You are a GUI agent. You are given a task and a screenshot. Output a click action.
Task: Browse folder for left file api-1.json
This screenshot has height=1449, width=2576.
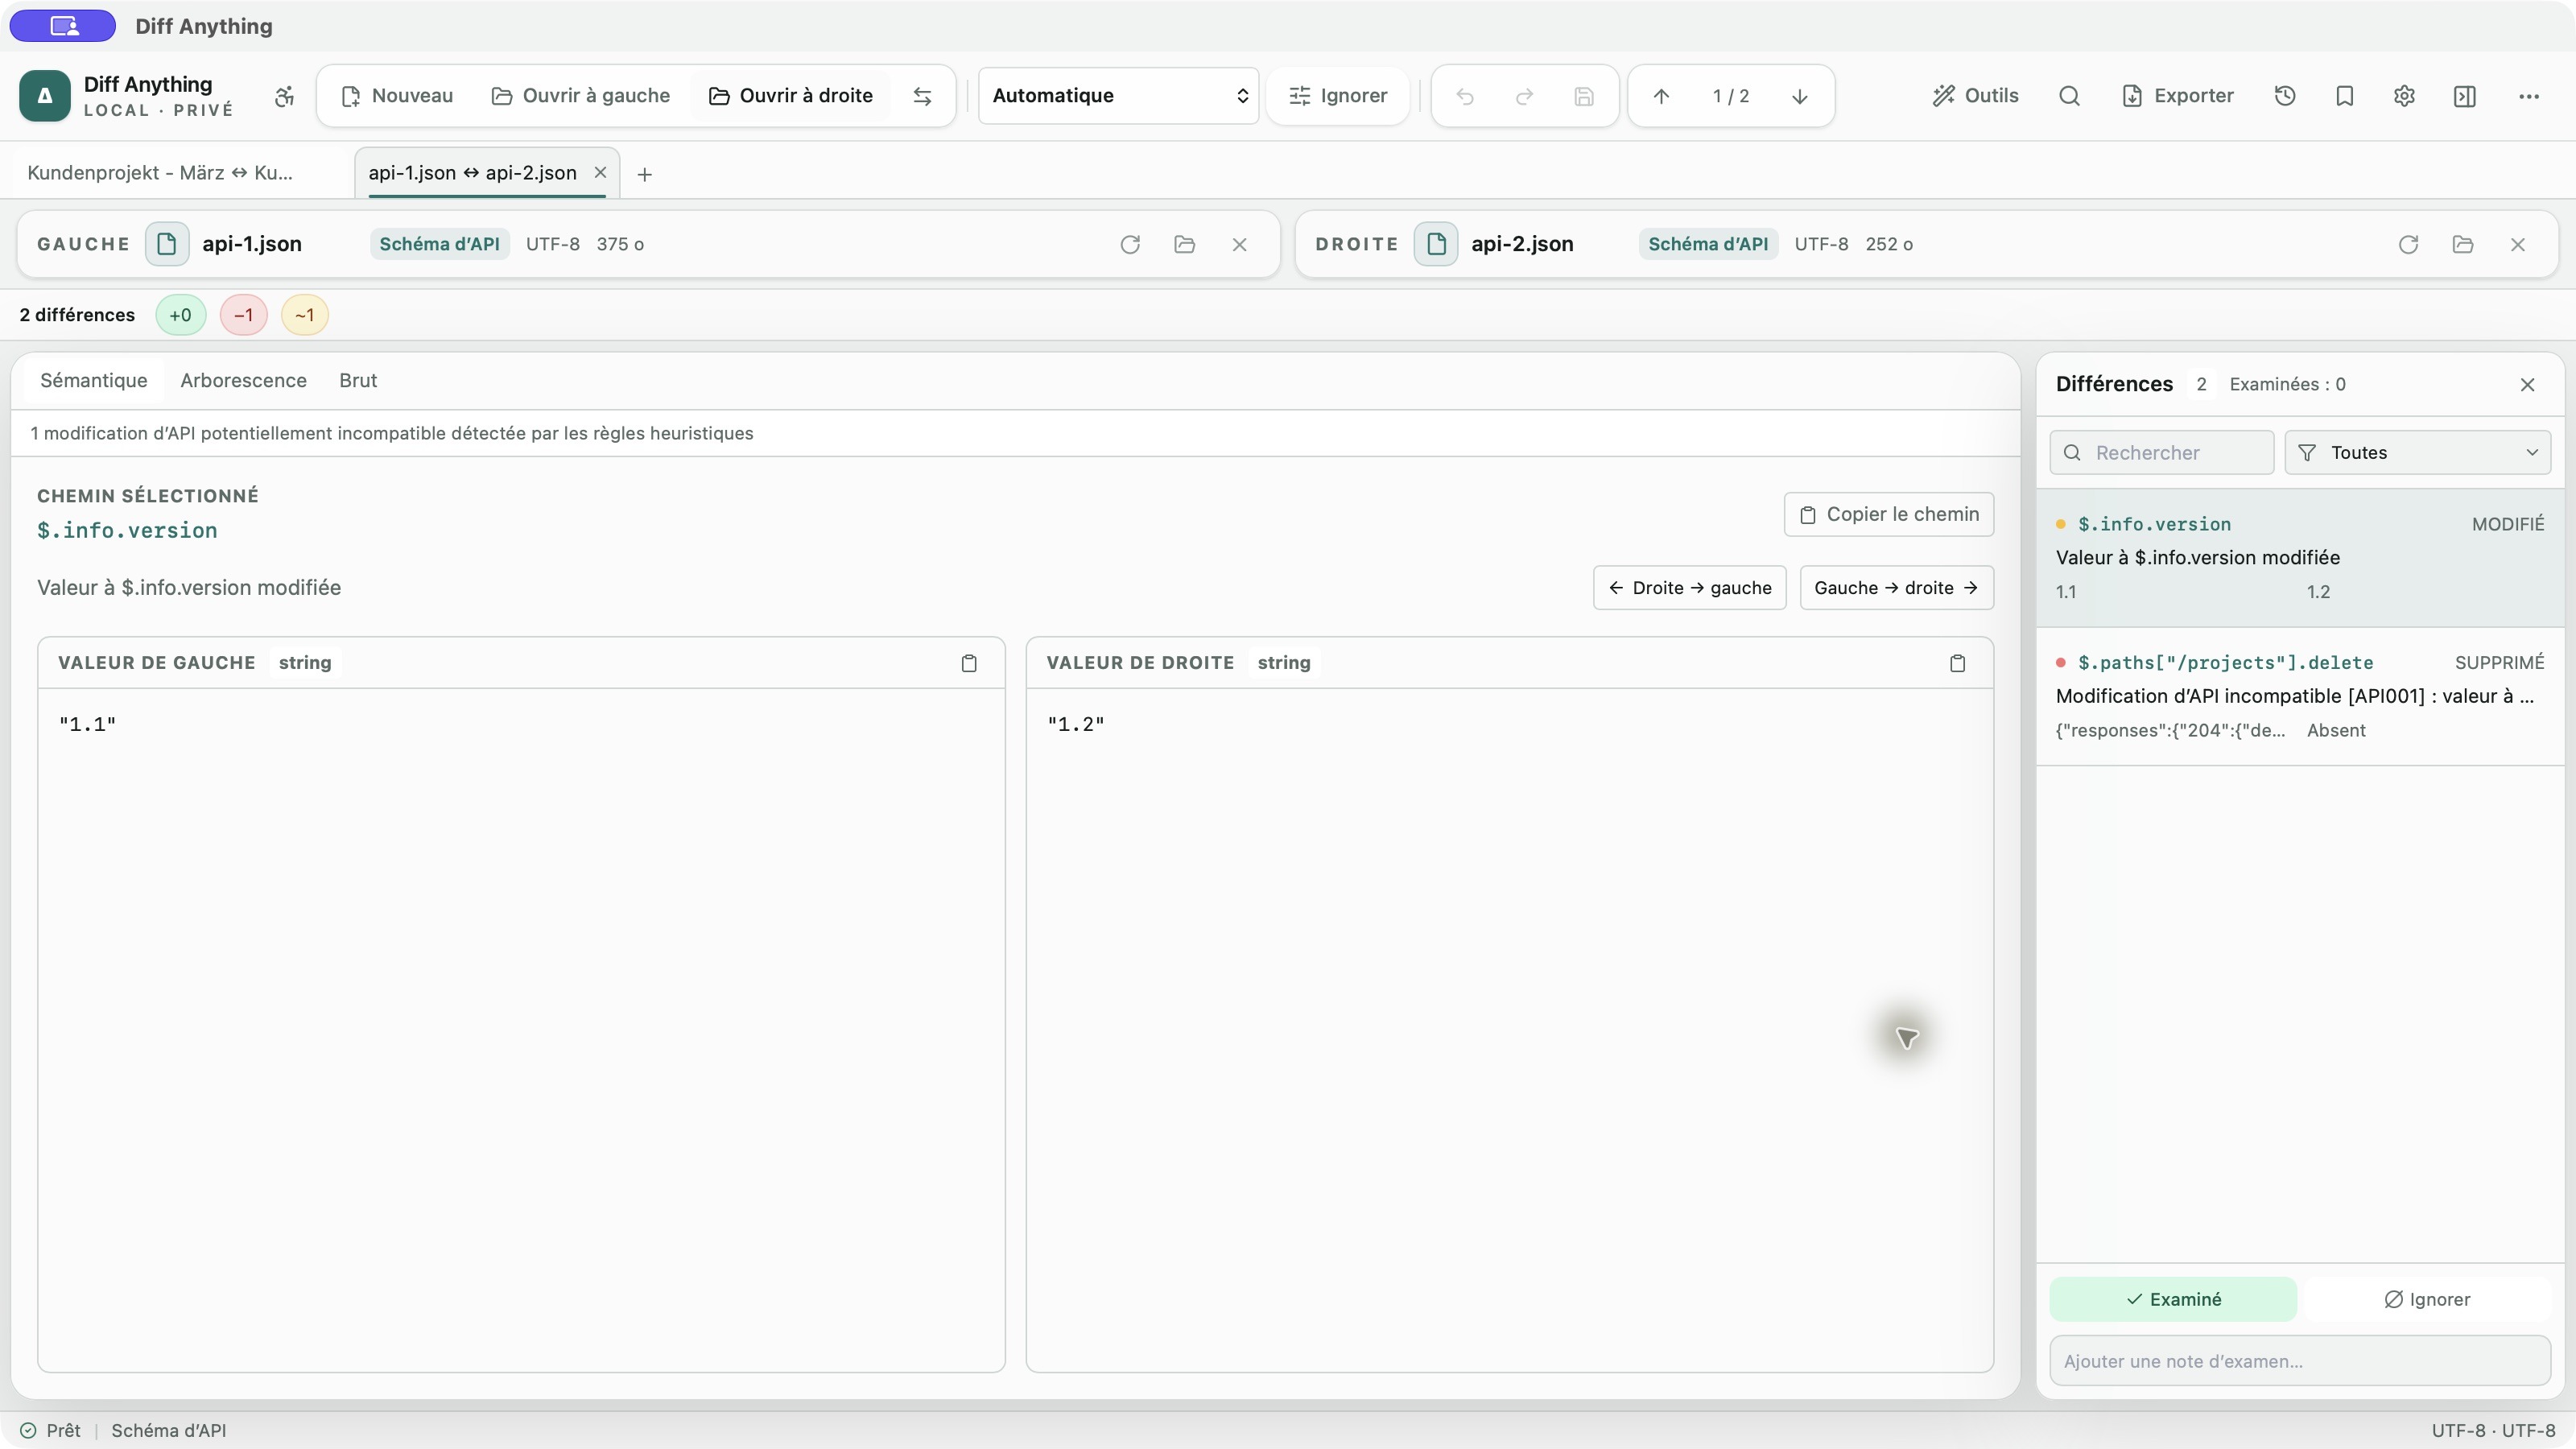1185,244
